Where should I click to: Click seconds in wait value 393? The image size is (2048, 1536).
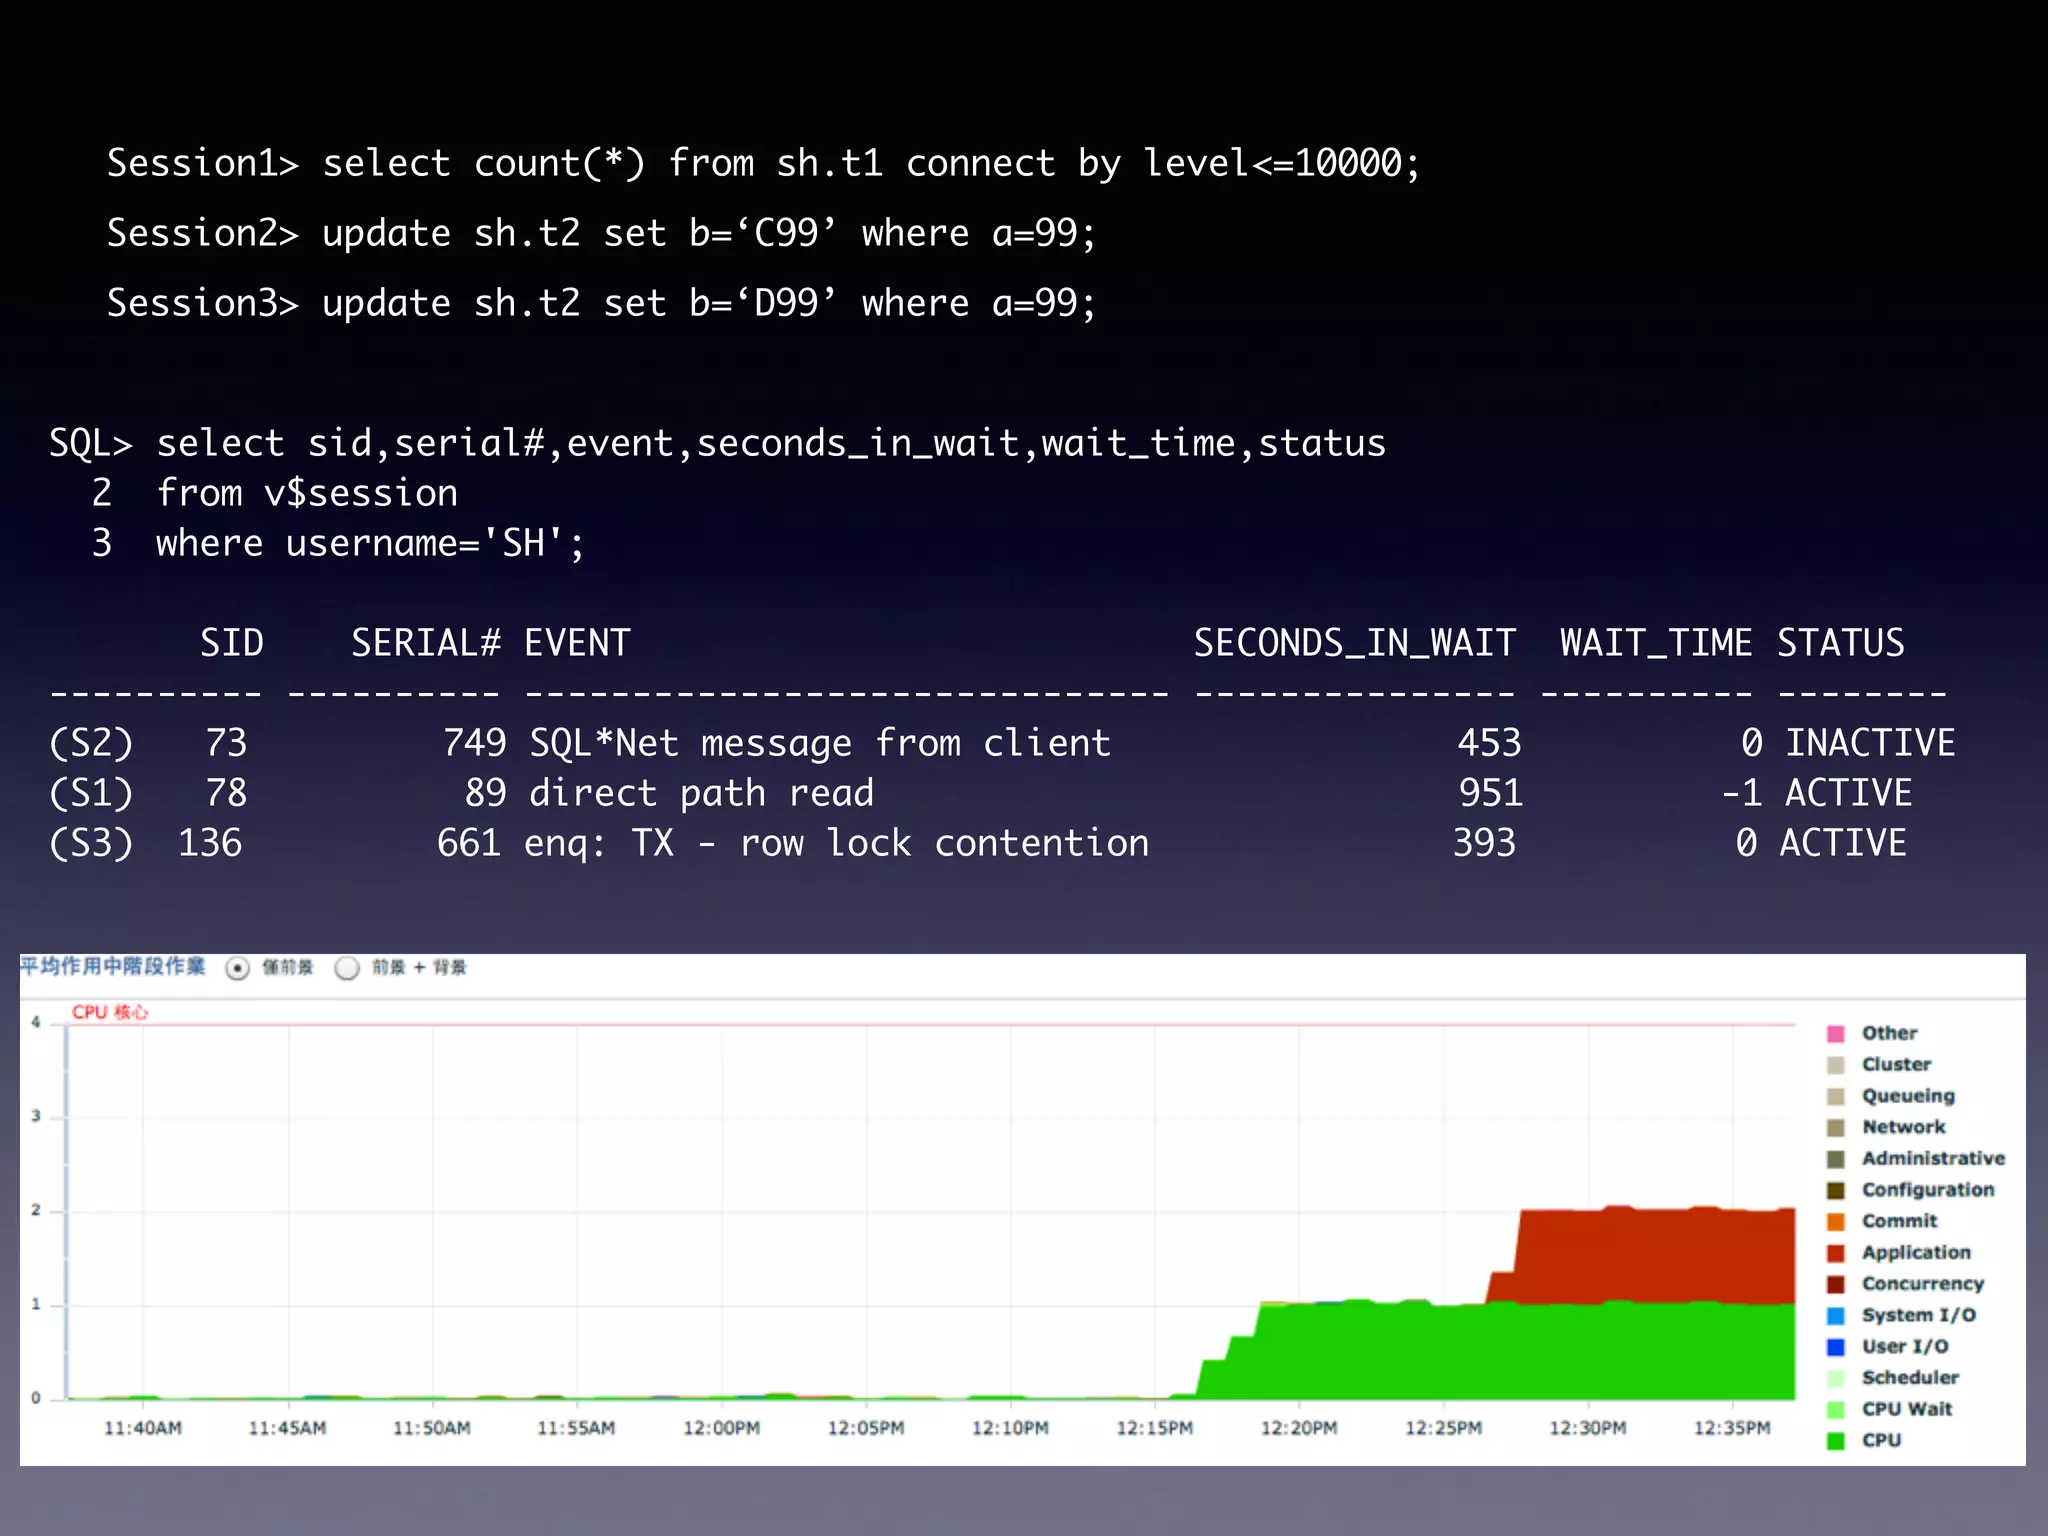click(x=1484, y=843)
